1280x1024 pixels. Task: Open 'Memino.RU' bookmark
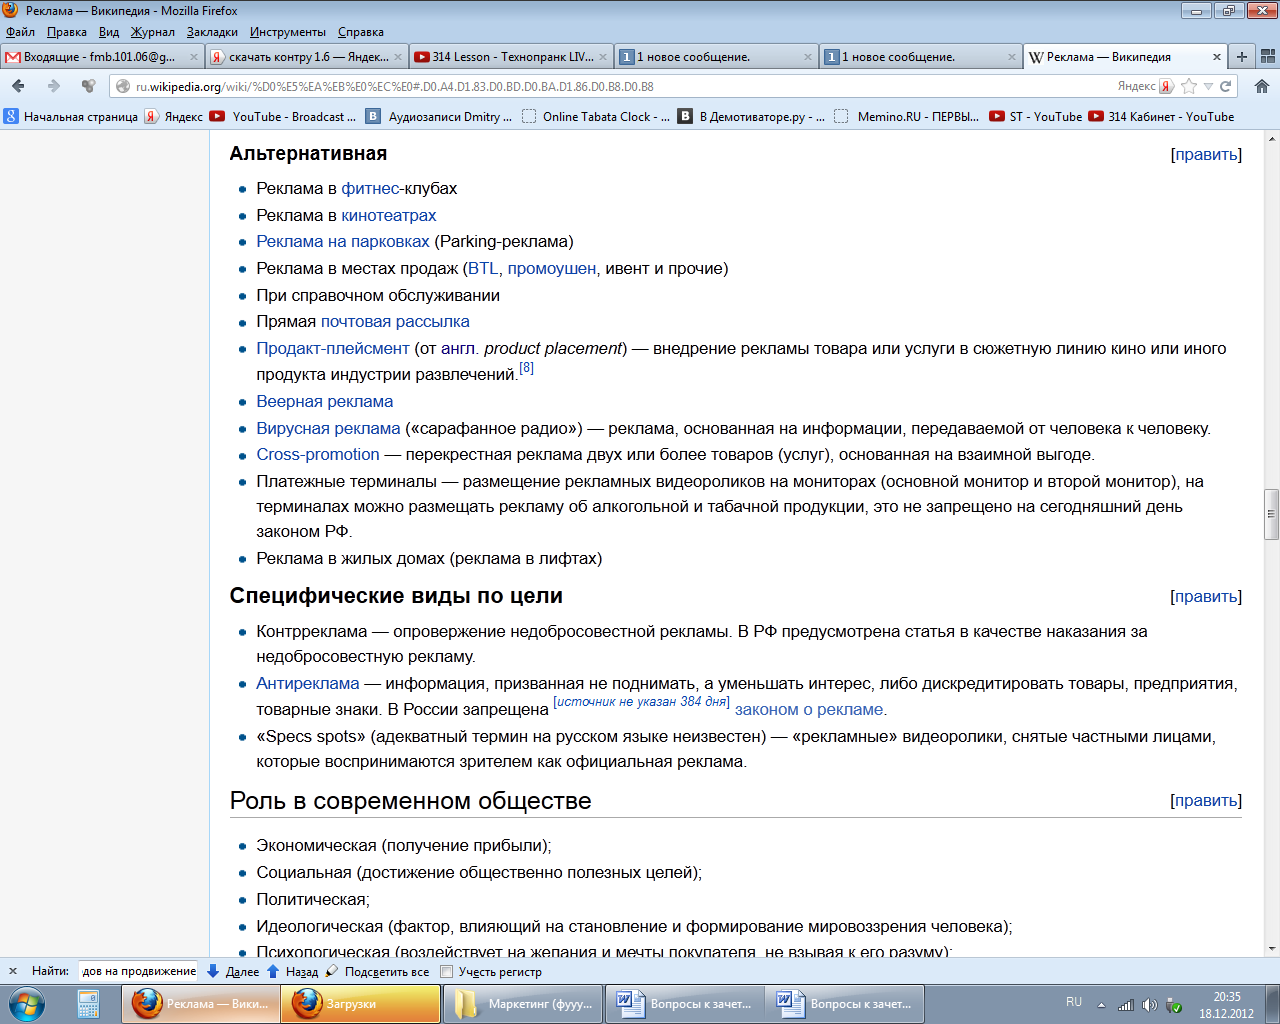[906, 117]
